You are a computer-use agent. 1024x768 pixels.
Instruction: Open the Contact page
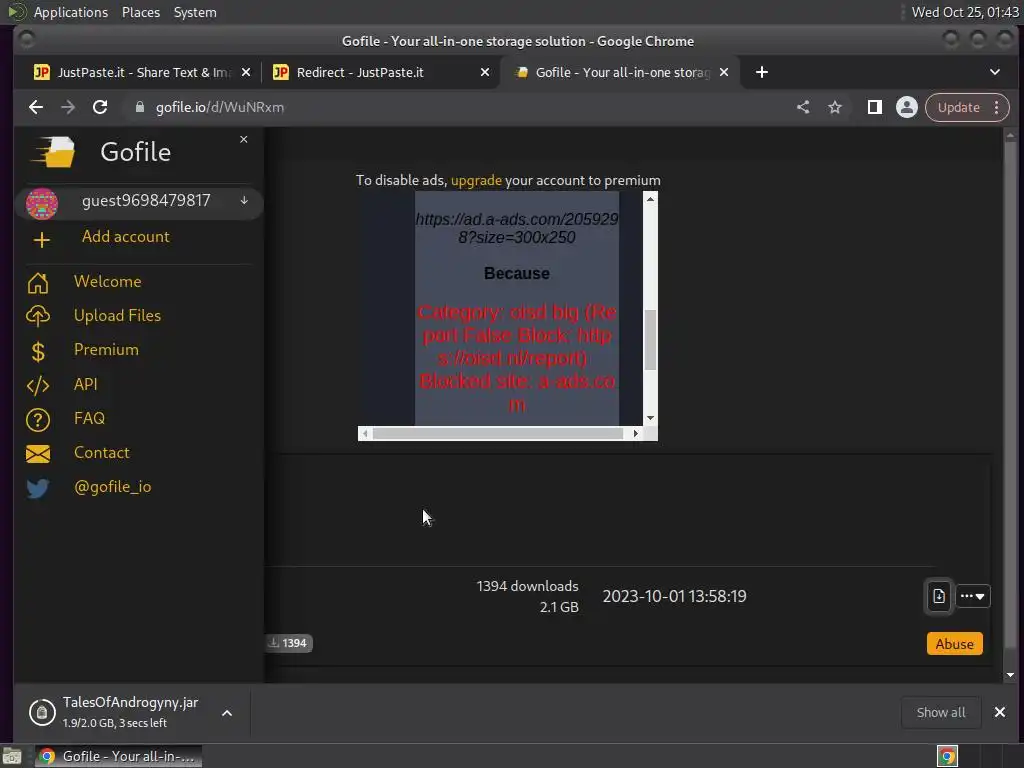(x=101, y=453)
